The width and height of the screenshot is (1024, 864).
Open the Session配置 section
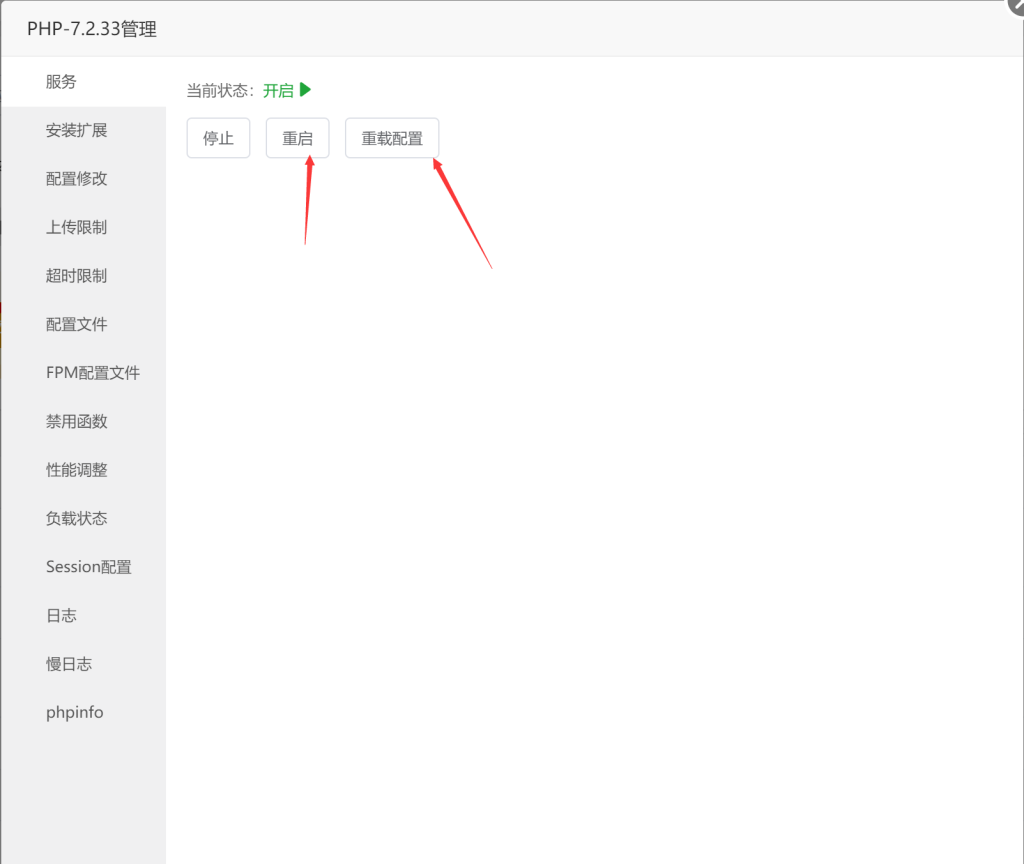click(88, 566)
